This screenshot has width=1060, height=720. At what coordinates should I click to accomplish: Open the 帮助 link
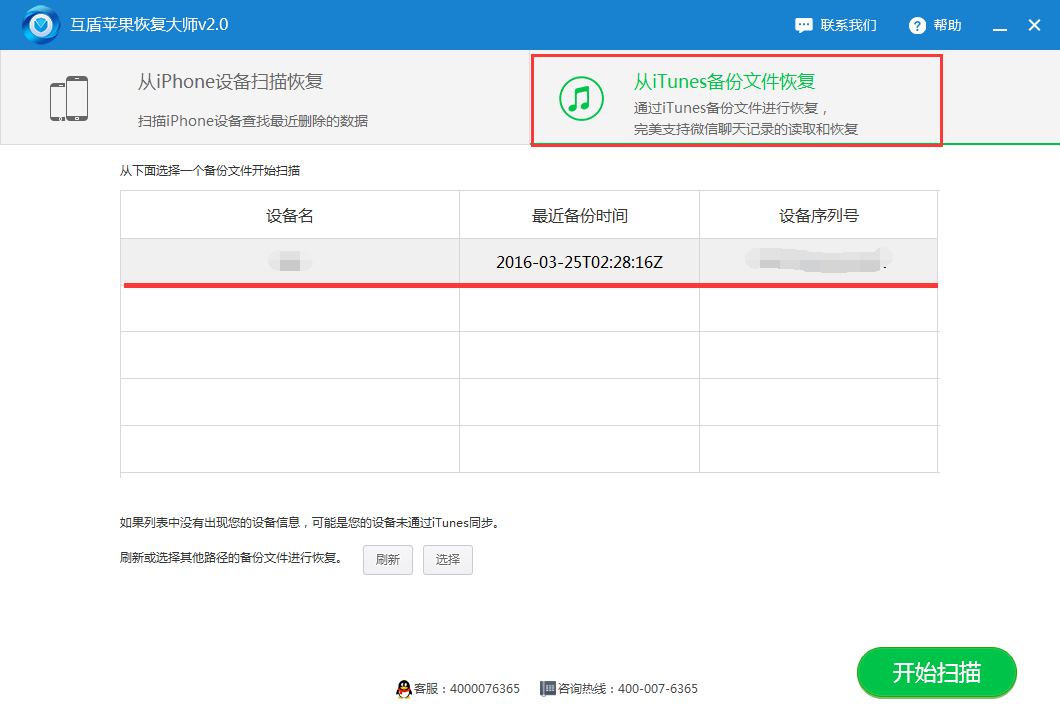947,25
